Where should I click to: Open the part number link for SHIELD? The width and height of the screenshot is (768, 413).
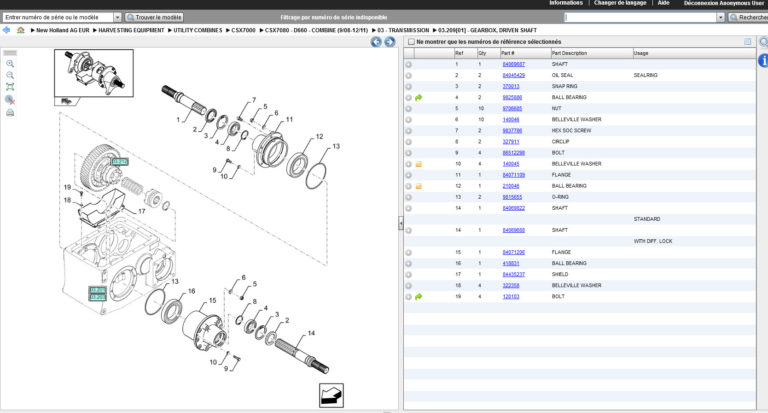point(513,275)
